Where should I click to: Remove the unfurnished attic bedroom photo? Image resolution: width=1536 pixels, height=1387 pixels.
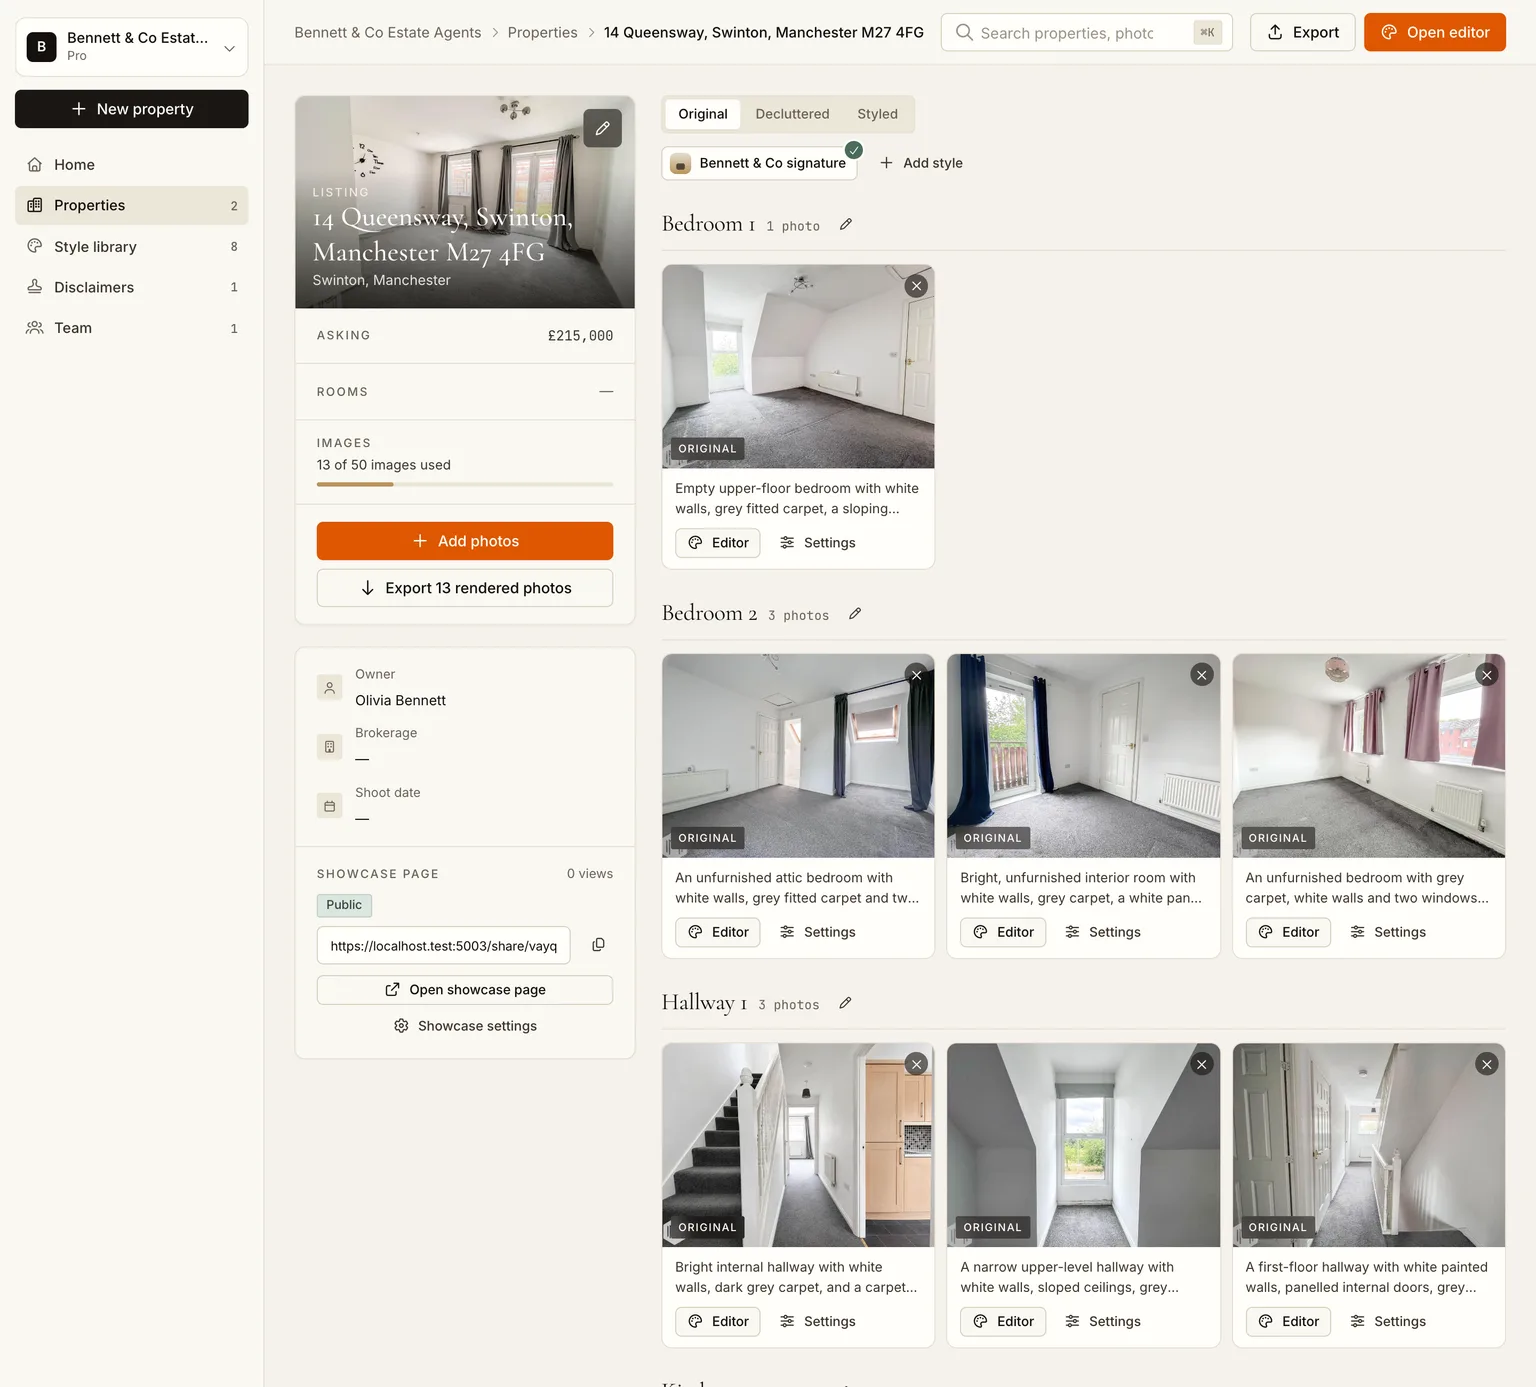coord(916,675)
